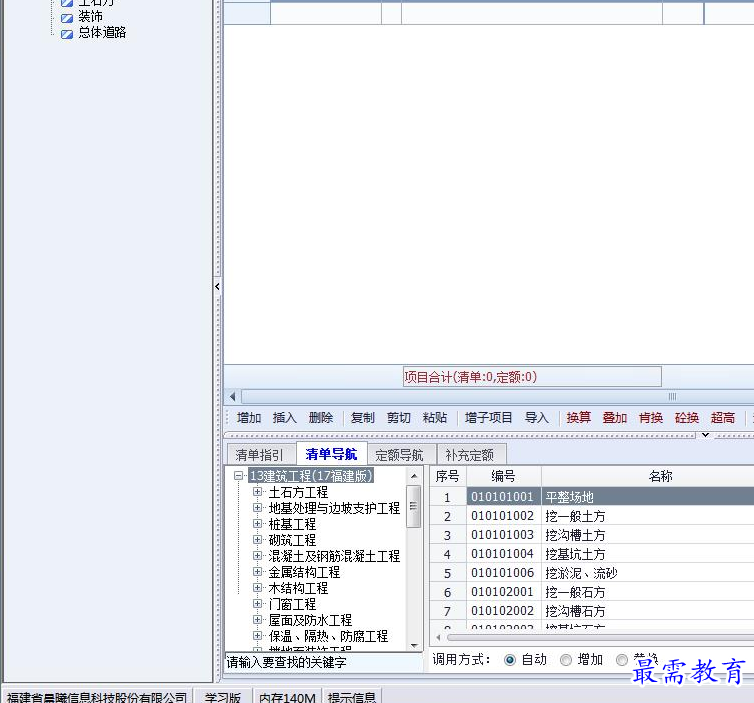This screenshot has width=754, height=703.
Task: Open the 装饰 project item icon
Action: (x=67, y=18)
